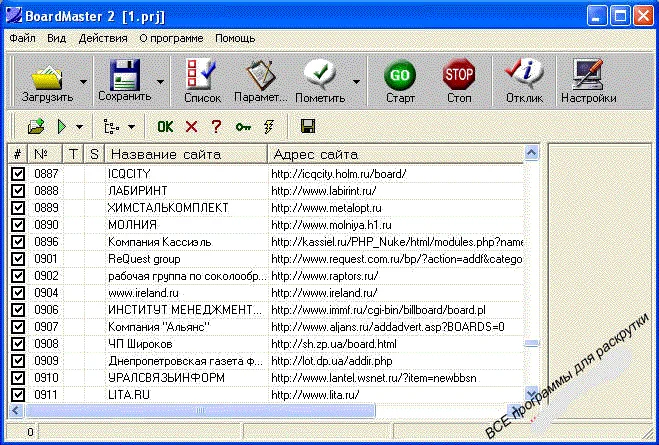The width and height of the screenshot is (659, 445).
Task: Toggle checkbox for МОЛНИЯ row
Action: click(18, 225)
